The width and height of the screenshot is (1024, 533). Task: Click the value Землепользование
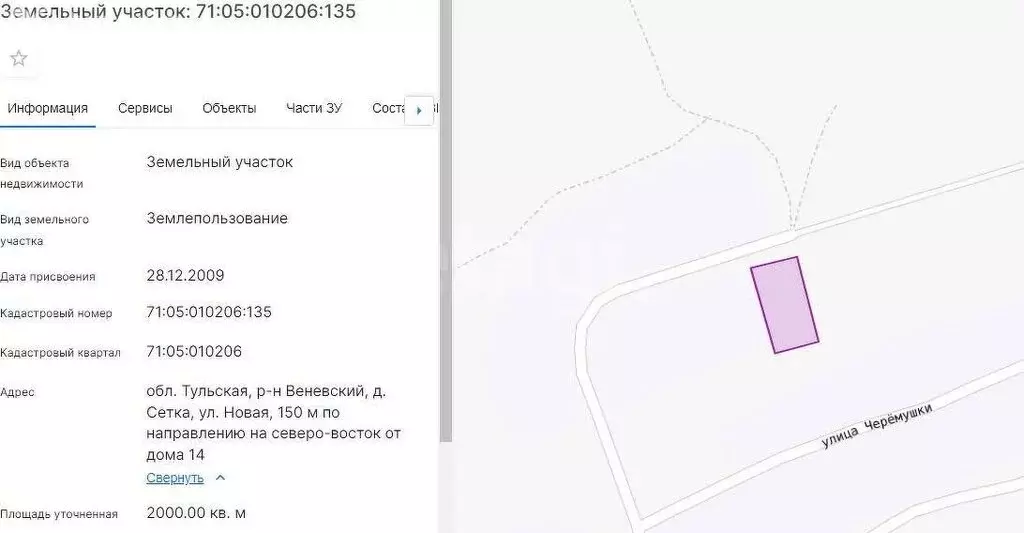coord(217,218)
